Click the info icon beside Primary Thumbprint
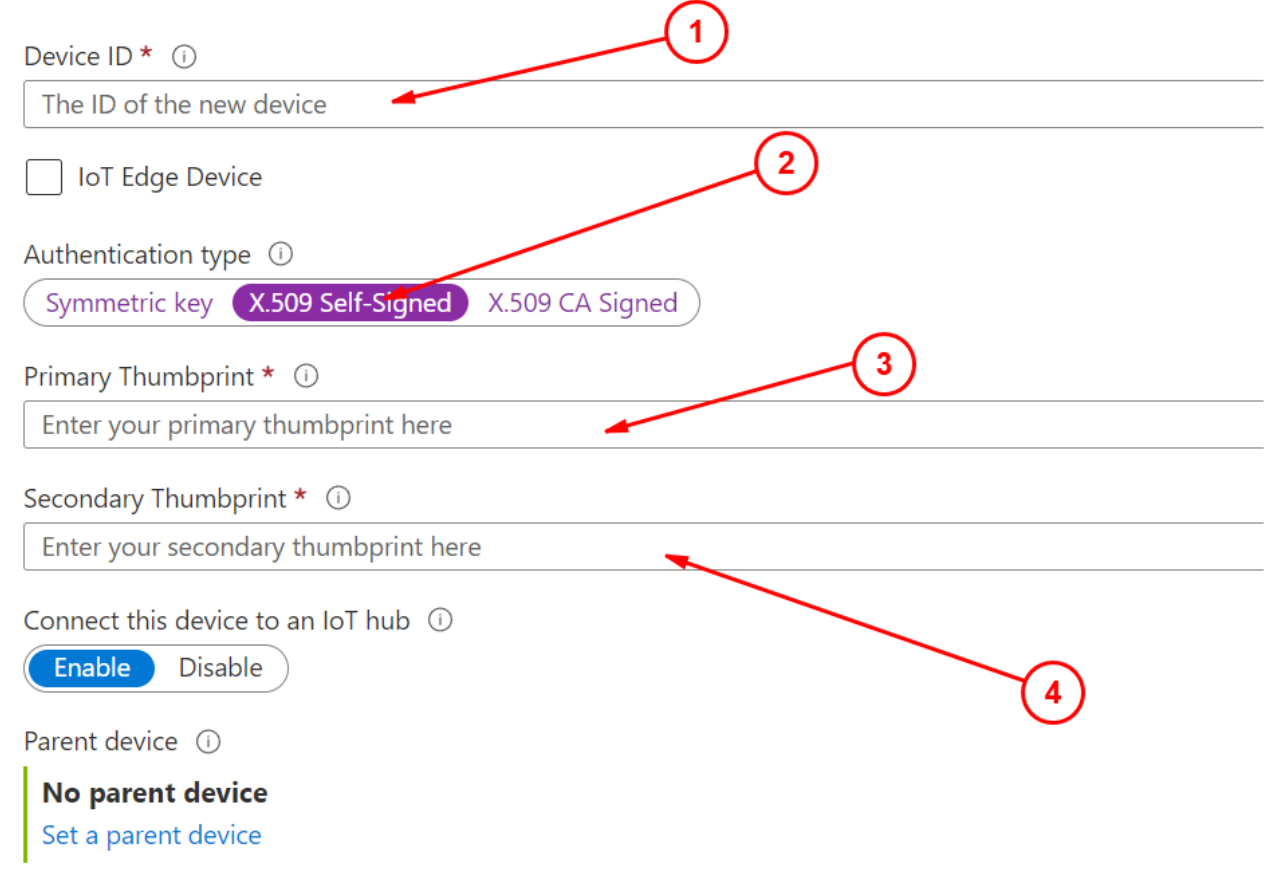1264x889 pixels. click(306, 376)
